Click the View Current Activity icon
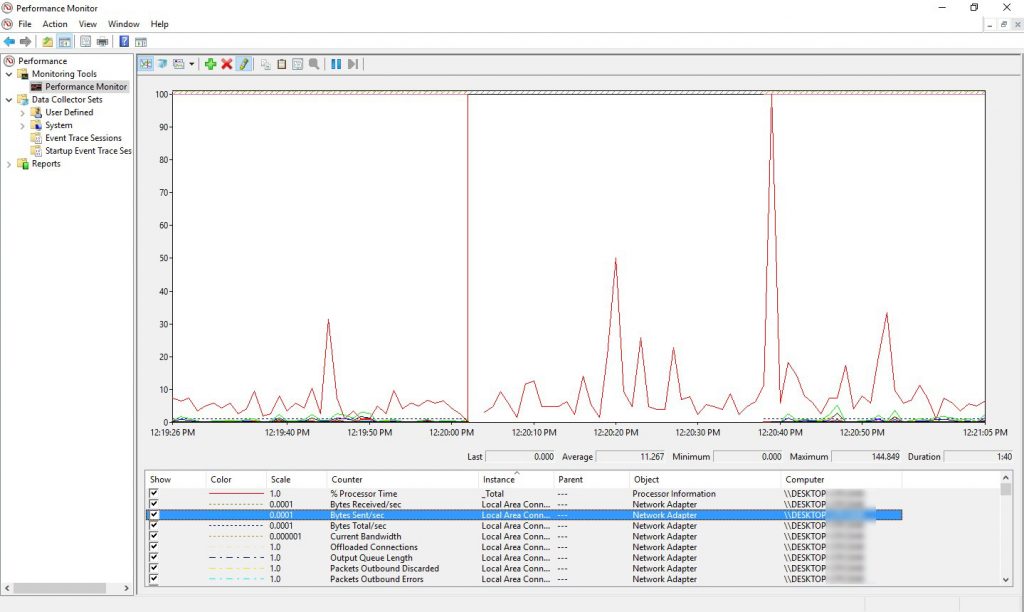Screen dimensions: 1024x612 [x=145, y=64]
